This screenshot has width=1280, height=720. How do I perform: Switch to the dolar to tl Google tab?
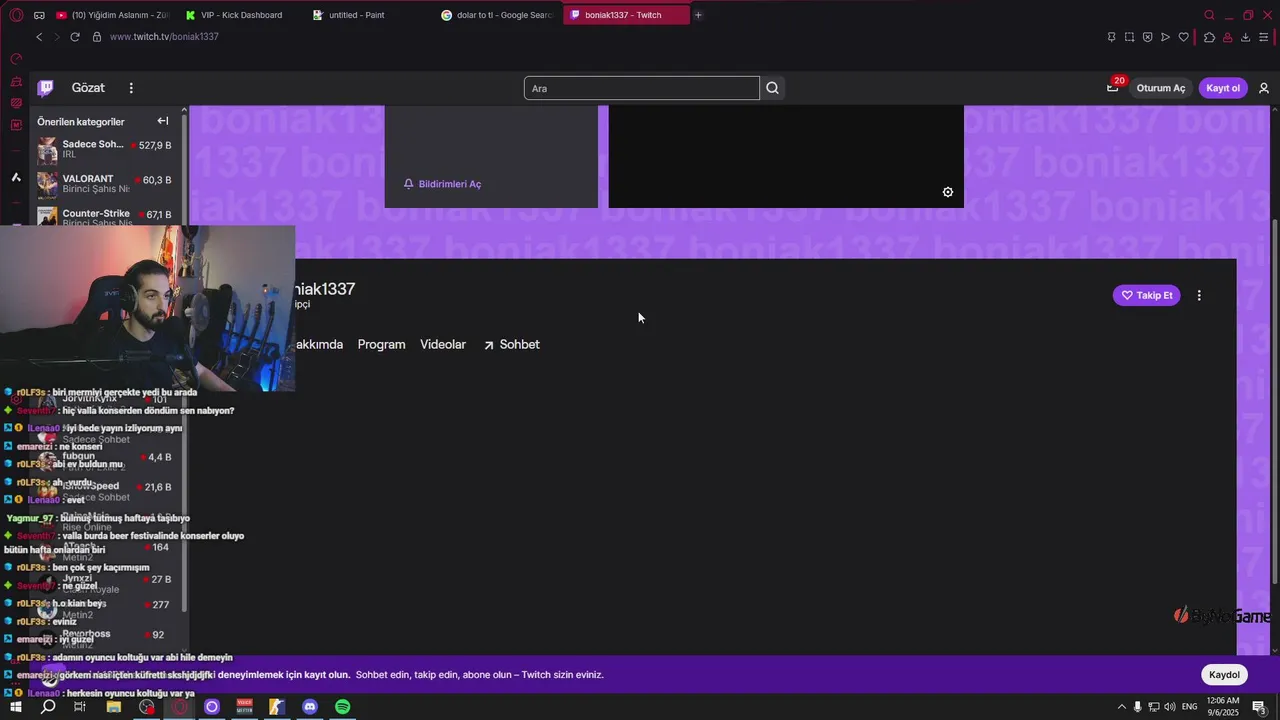coord(497,15)
